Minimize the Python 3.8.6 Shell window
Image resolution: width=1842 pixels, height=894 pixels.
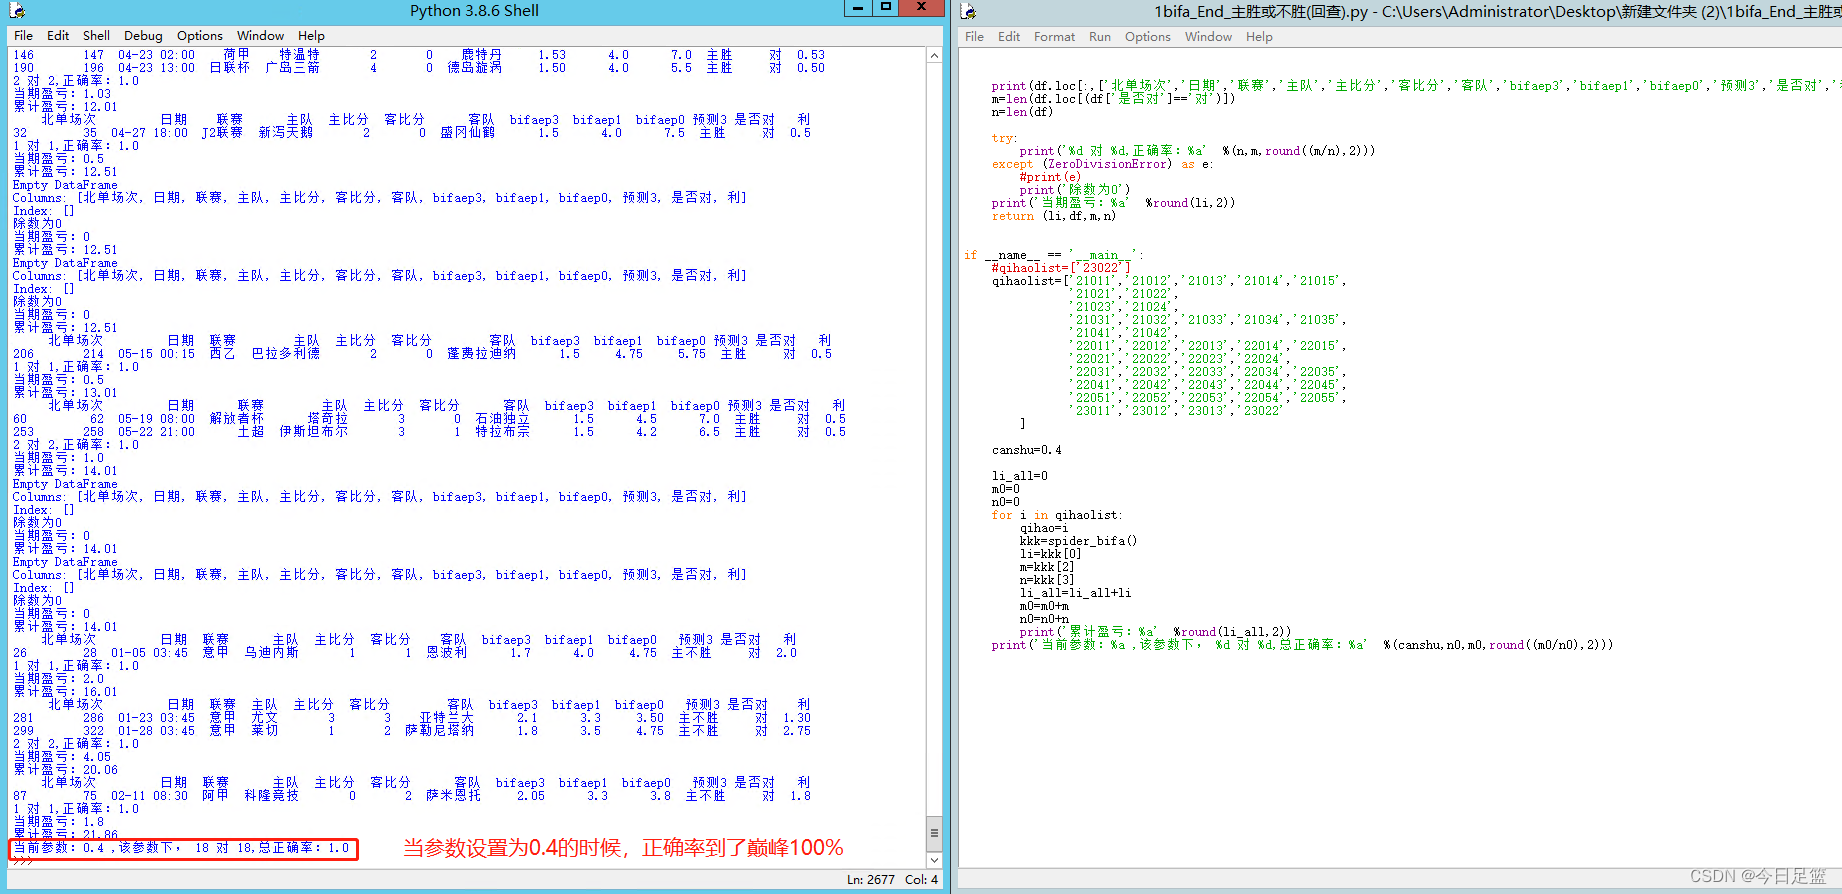click(x=858, y=8)
